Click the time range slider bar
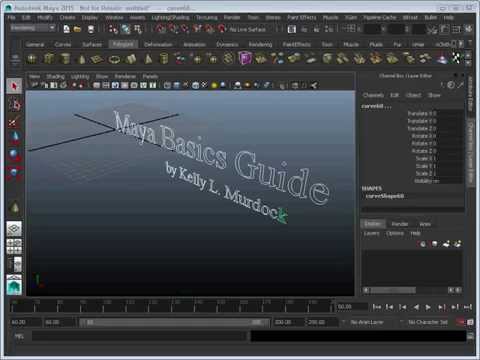 pos(174,322)
